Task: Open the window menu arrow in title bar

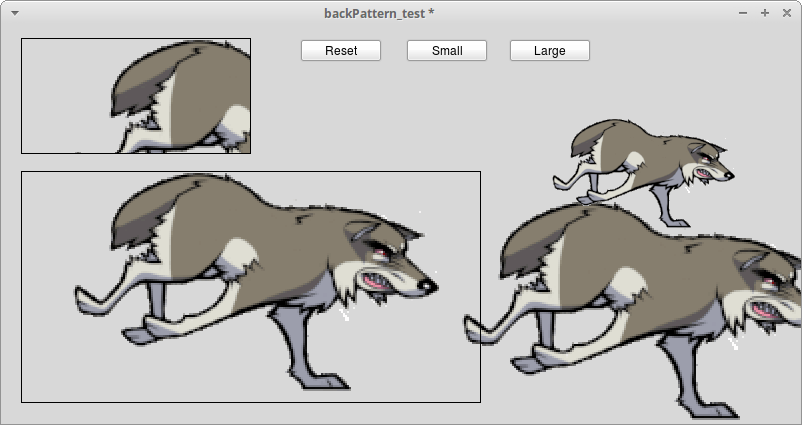Action: coord(14,13)
